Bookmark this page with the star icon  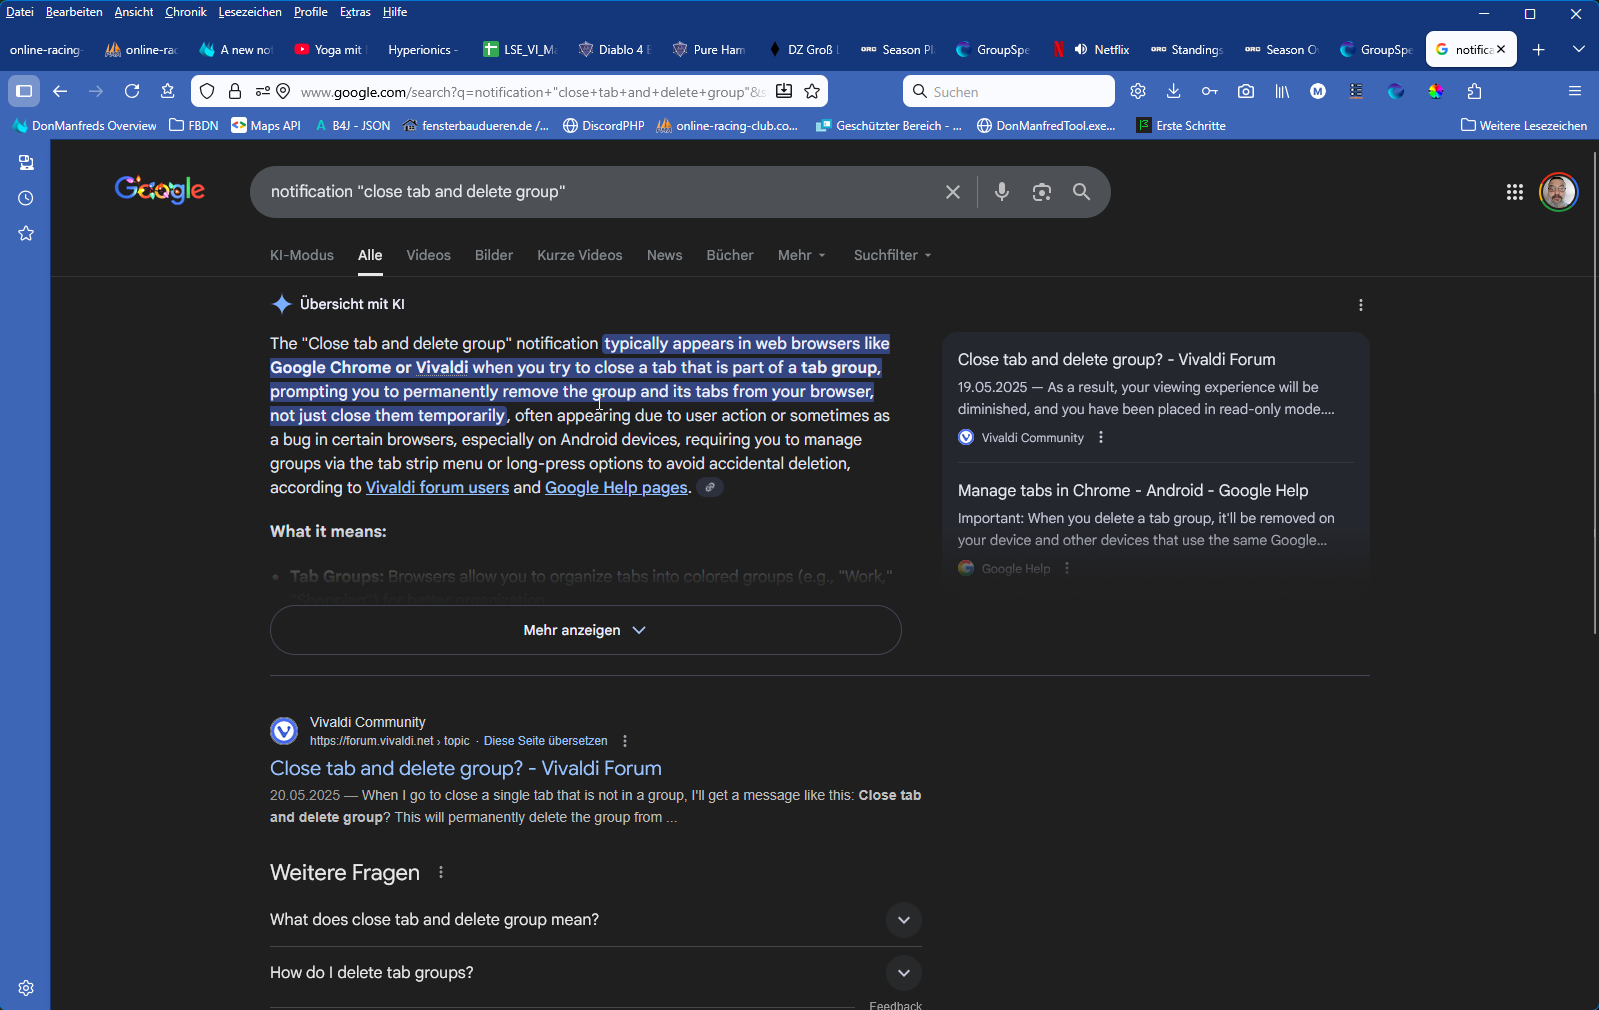[x=812, y=92]
